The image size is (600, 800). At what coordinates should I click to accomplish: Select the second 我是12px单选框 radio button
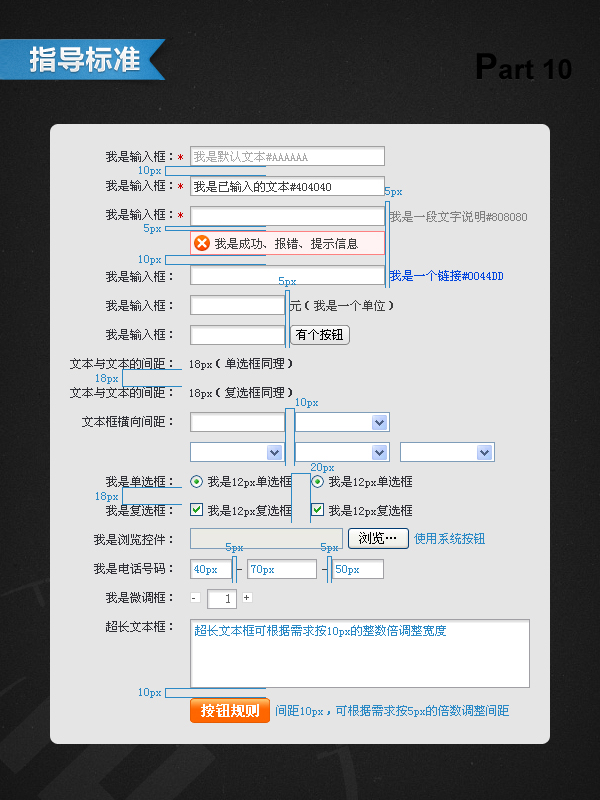tap(317, 481)
